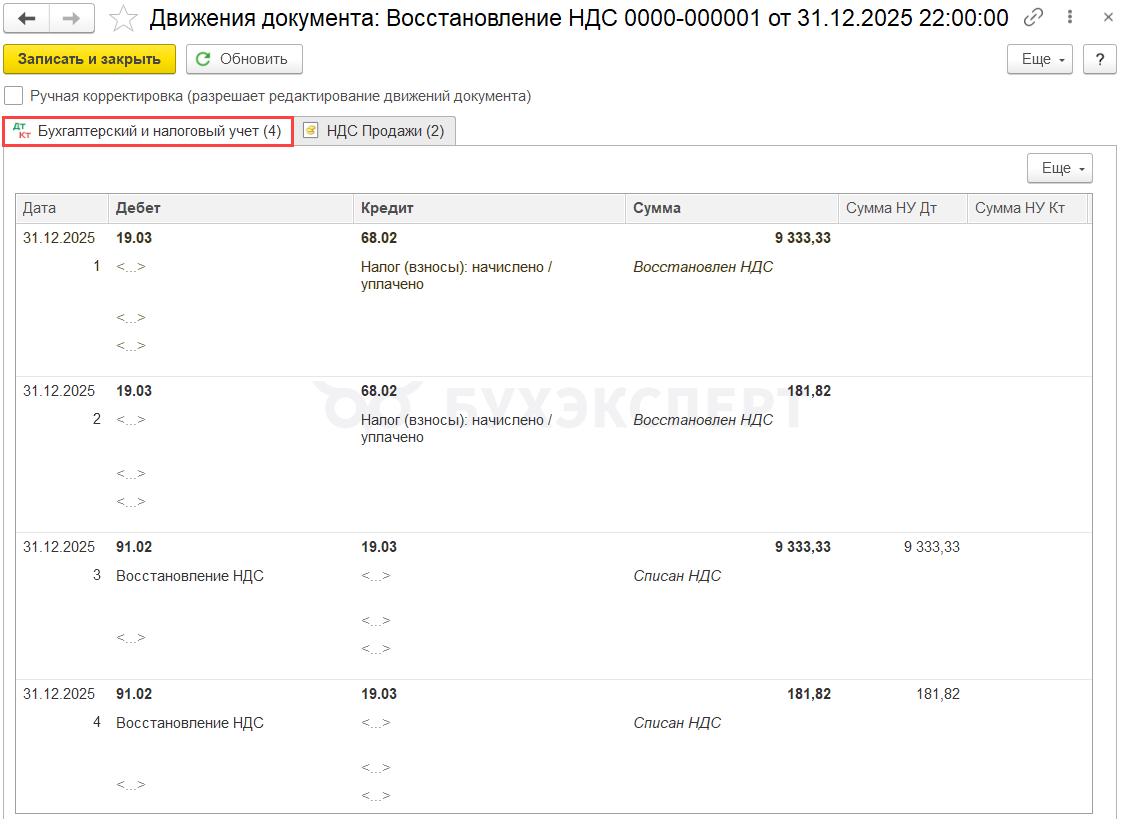Open help with the question mark button
Image resolution: width=1122 pixels, height=819 pixels.
click(x=1100, y=59)
